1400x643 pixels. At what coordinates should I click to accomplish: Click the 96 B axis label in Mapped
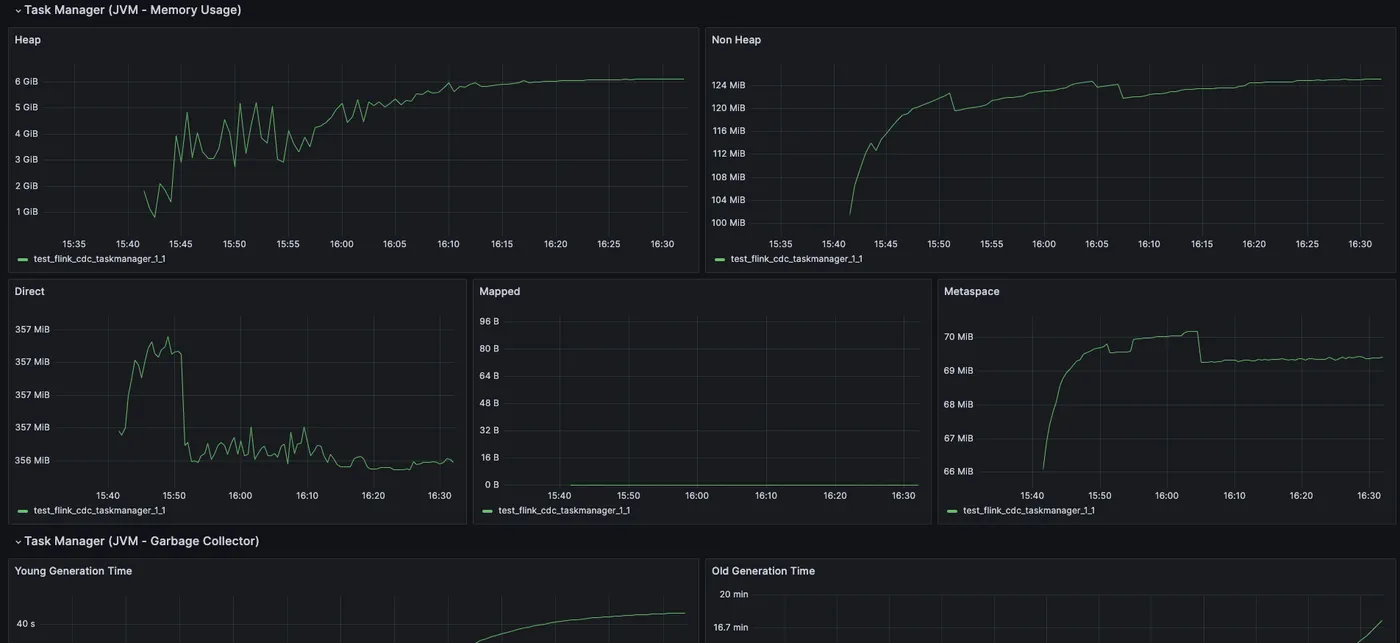(489, 321)
